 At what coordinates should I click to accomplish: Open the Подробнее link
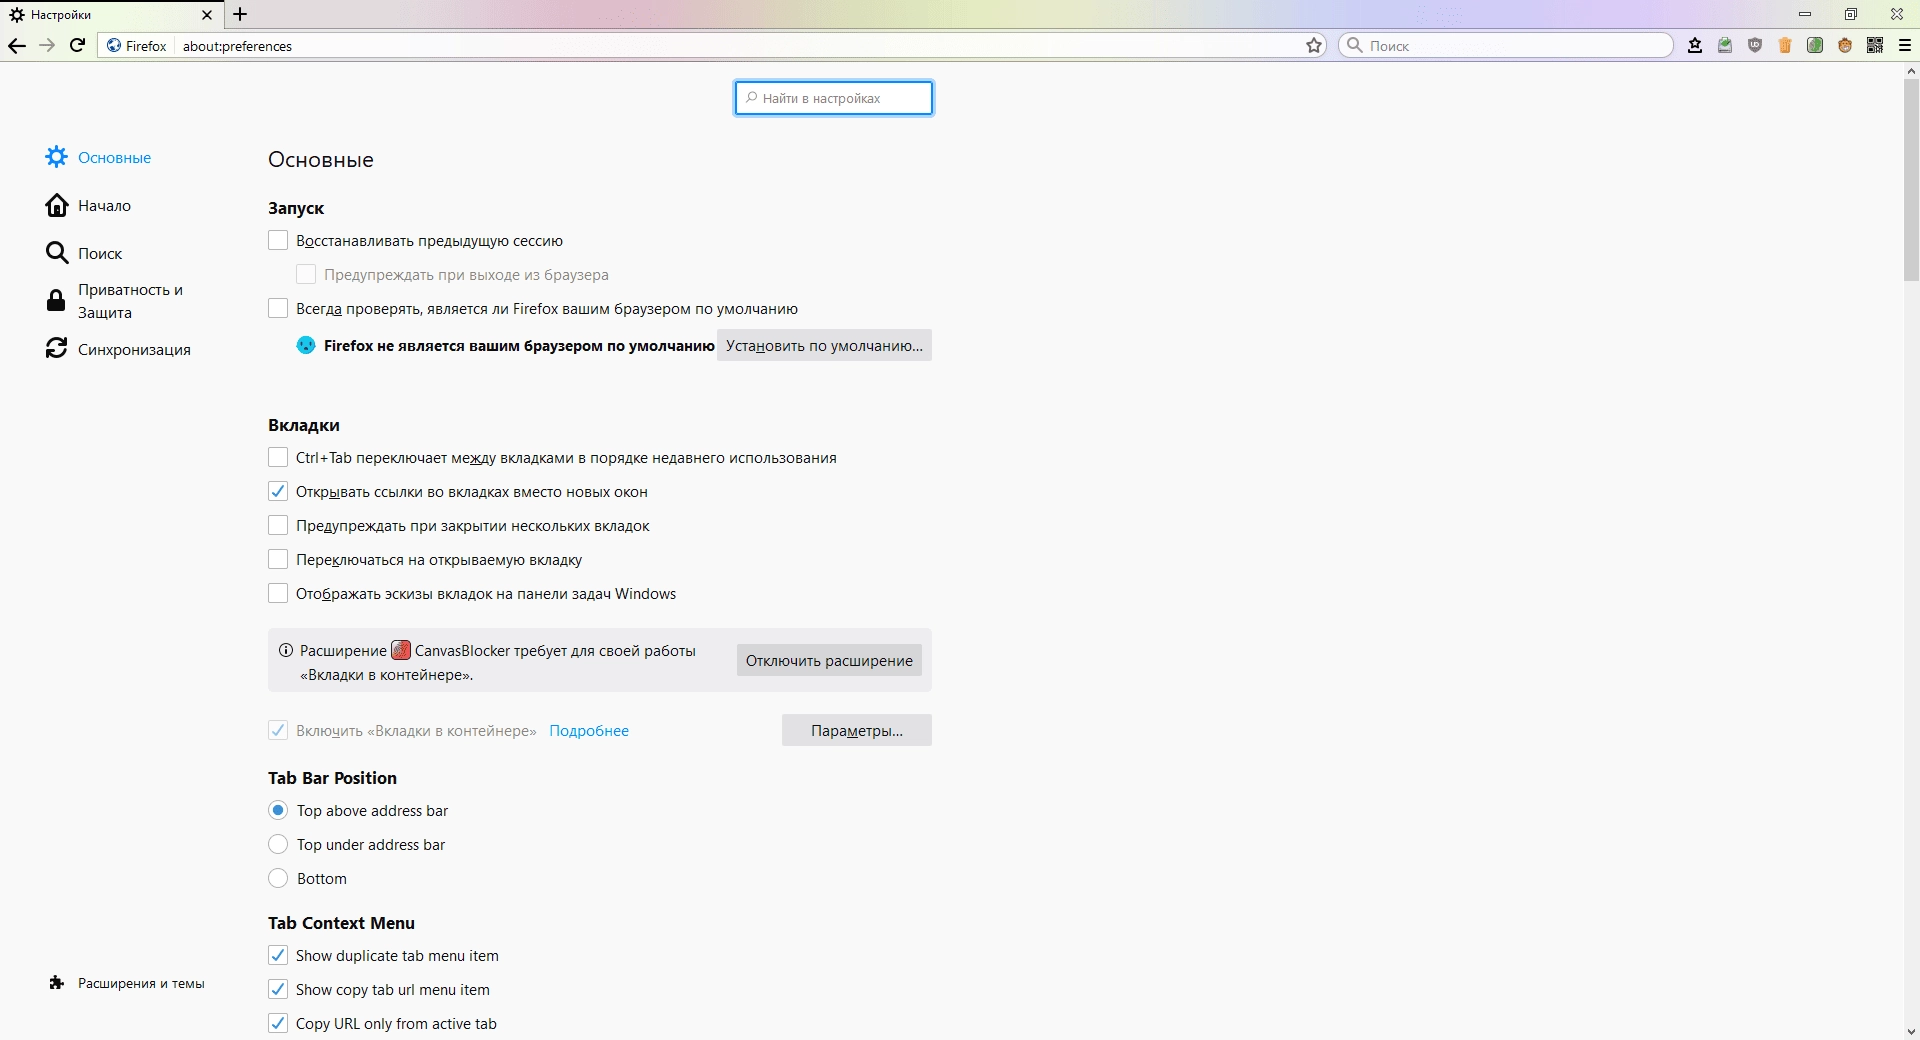[x=589, y=730]
